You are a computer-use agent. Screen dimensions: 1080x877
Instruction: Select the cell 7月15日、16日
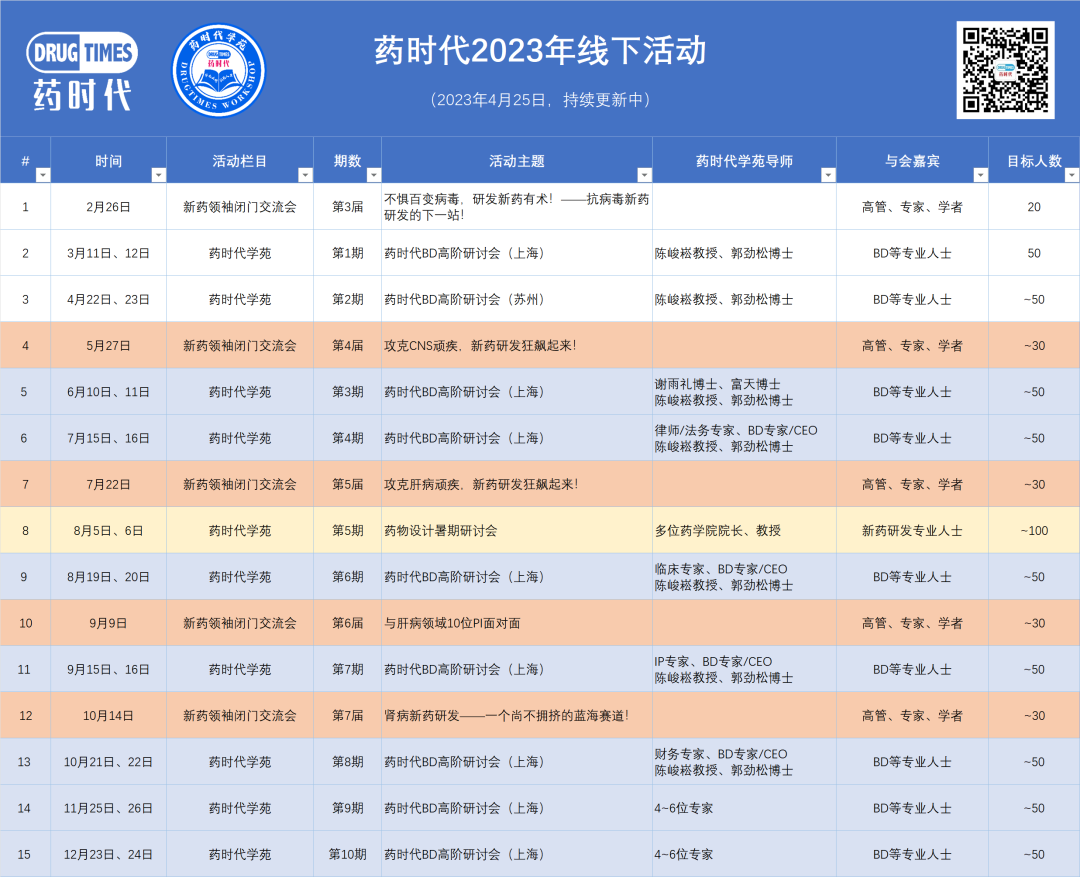point(108,437)
